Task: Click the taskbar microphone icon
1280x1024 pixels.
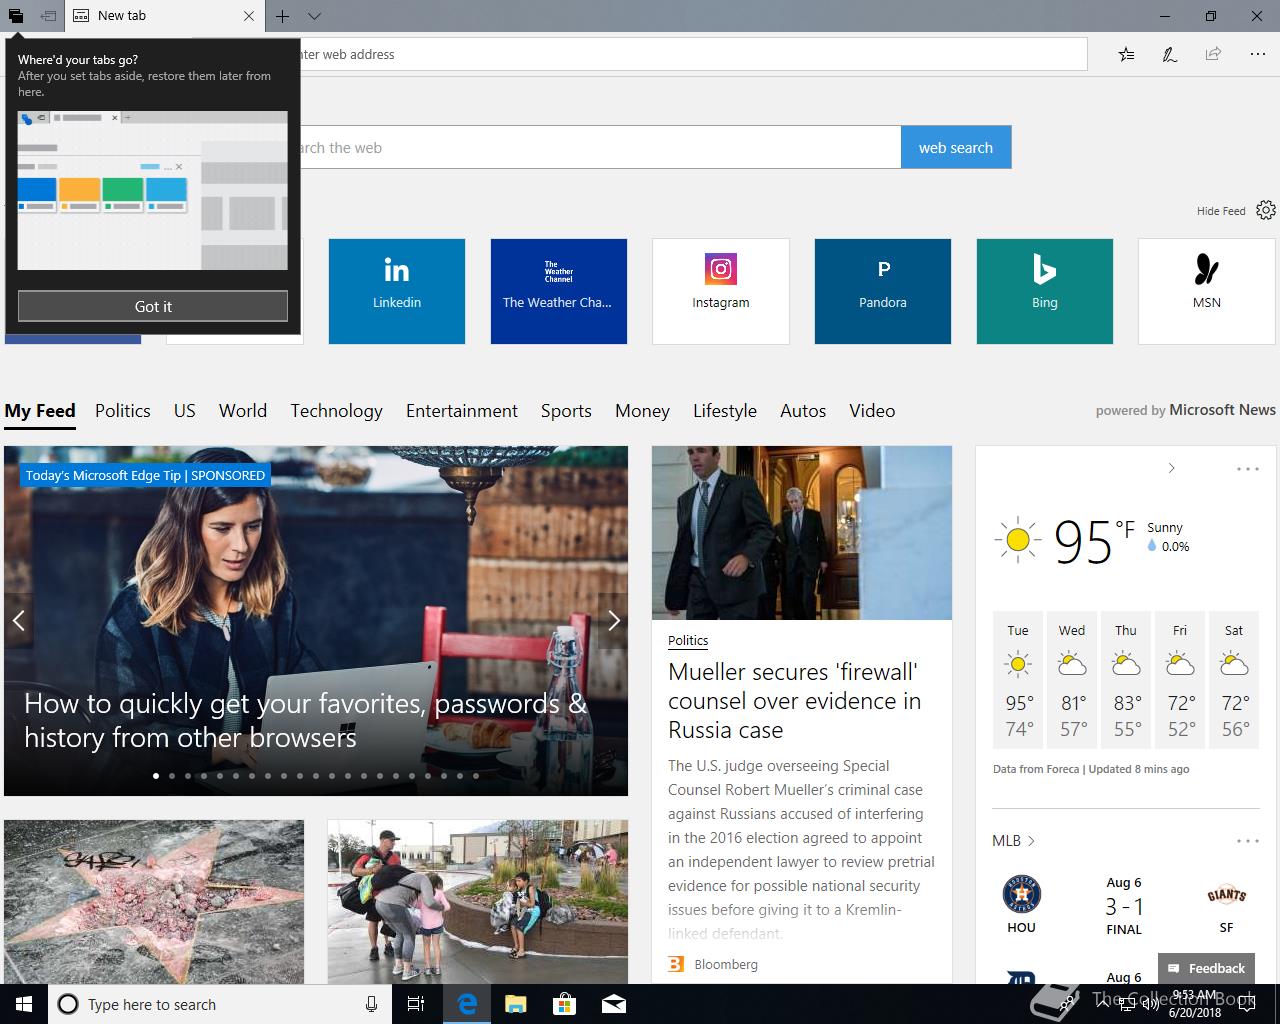Action: pyautogui.click(x=371, y=1004)
